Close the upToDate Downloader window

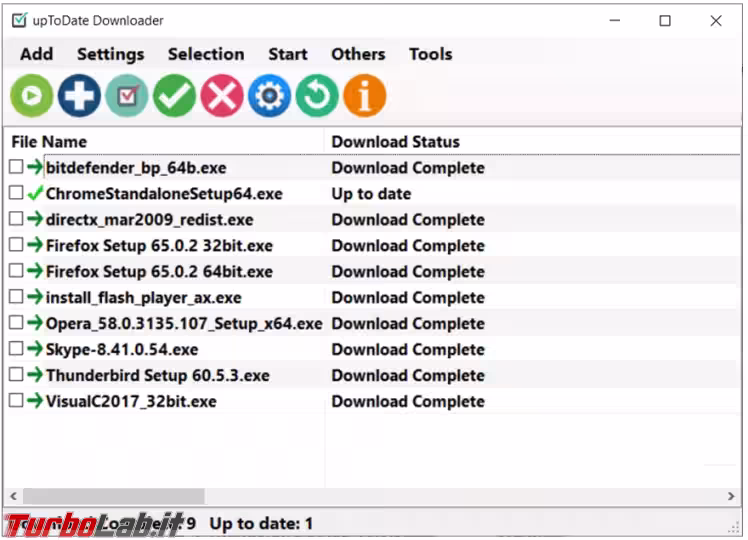click(716, 21)
